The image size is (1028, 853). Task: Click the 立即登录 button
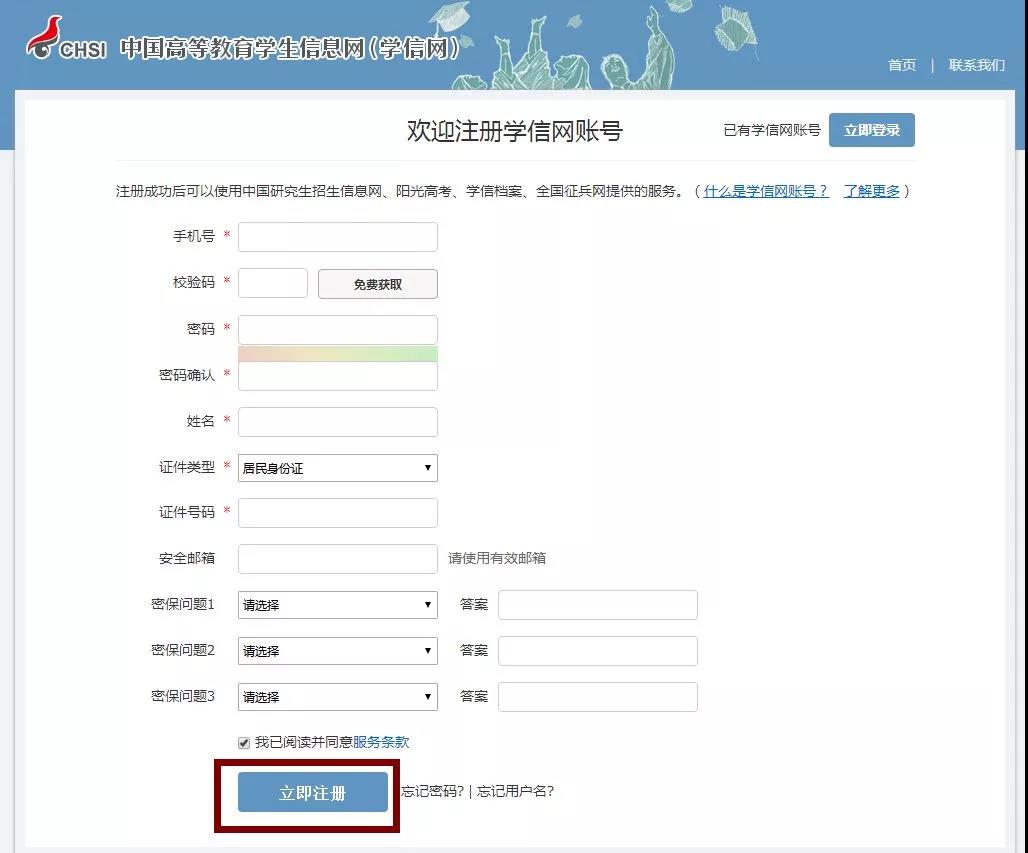click(871, 130)
